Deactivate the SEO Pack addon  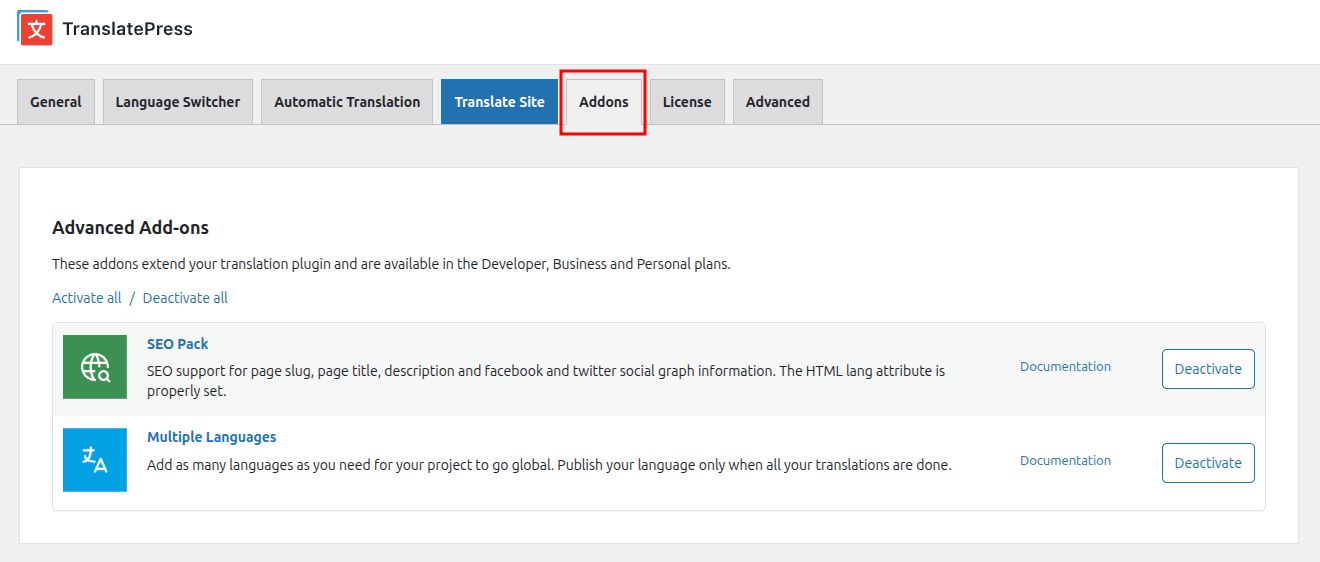pyautogui.click(x=1208, y=369)
